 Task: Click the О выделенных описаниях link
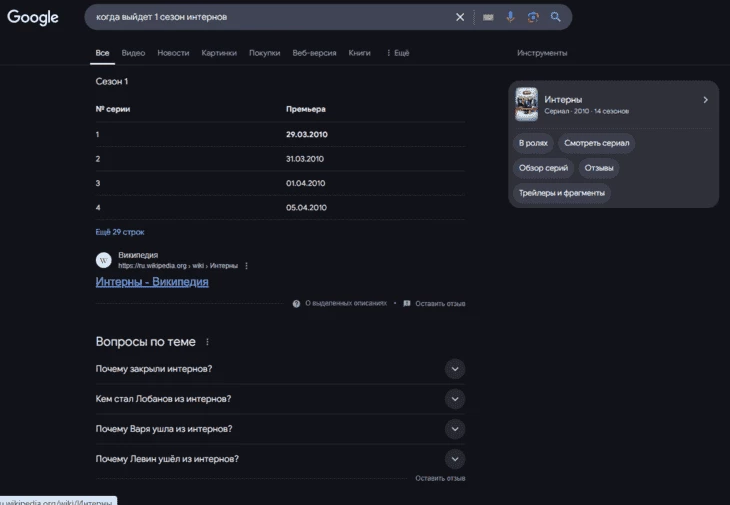(x=346, y=303)
